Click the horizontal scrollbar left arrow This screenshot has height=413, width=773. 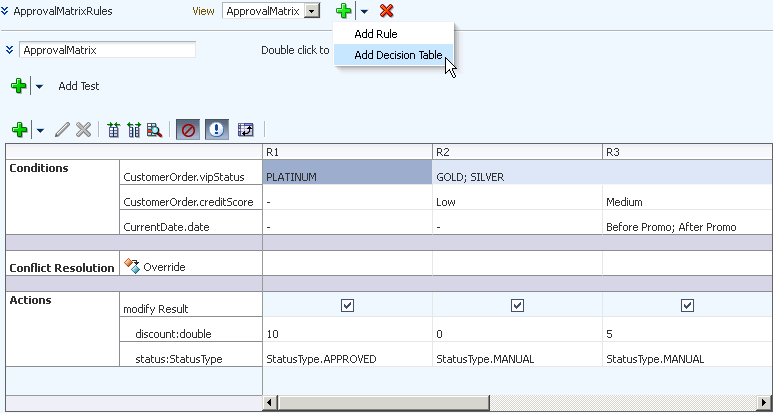269,402
